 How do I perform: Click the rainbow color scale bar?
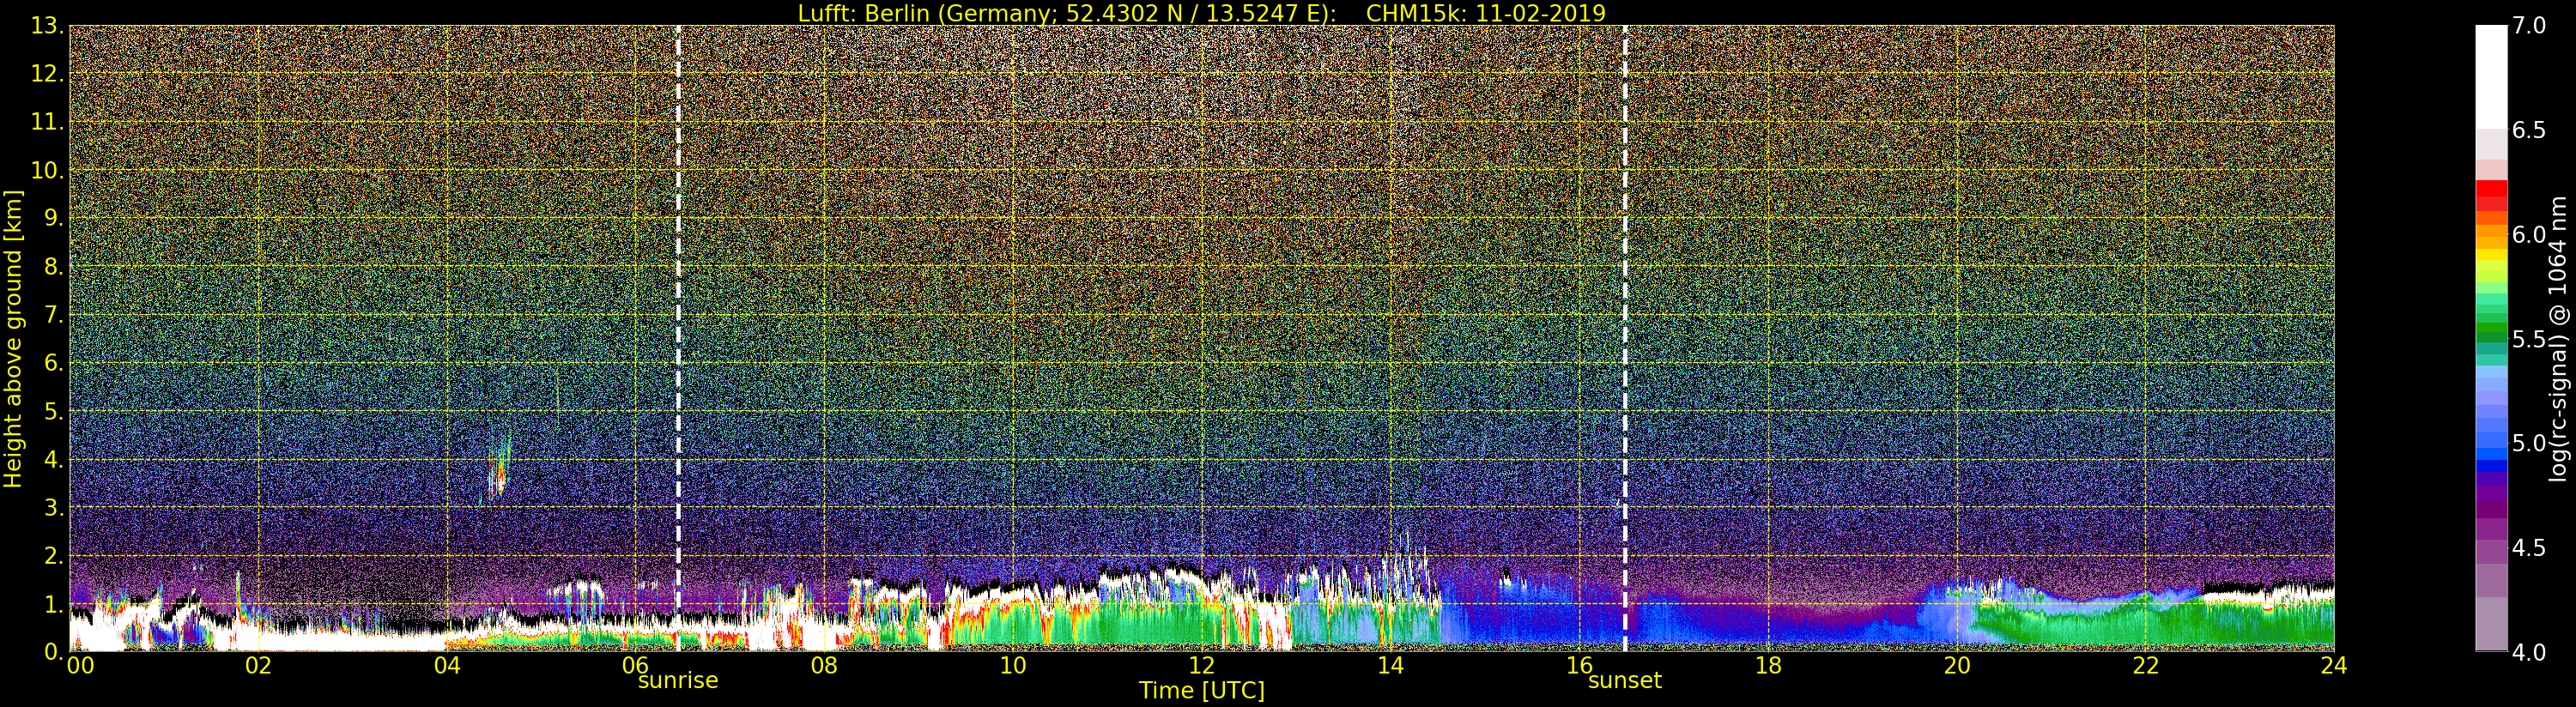coord(2492,338)
